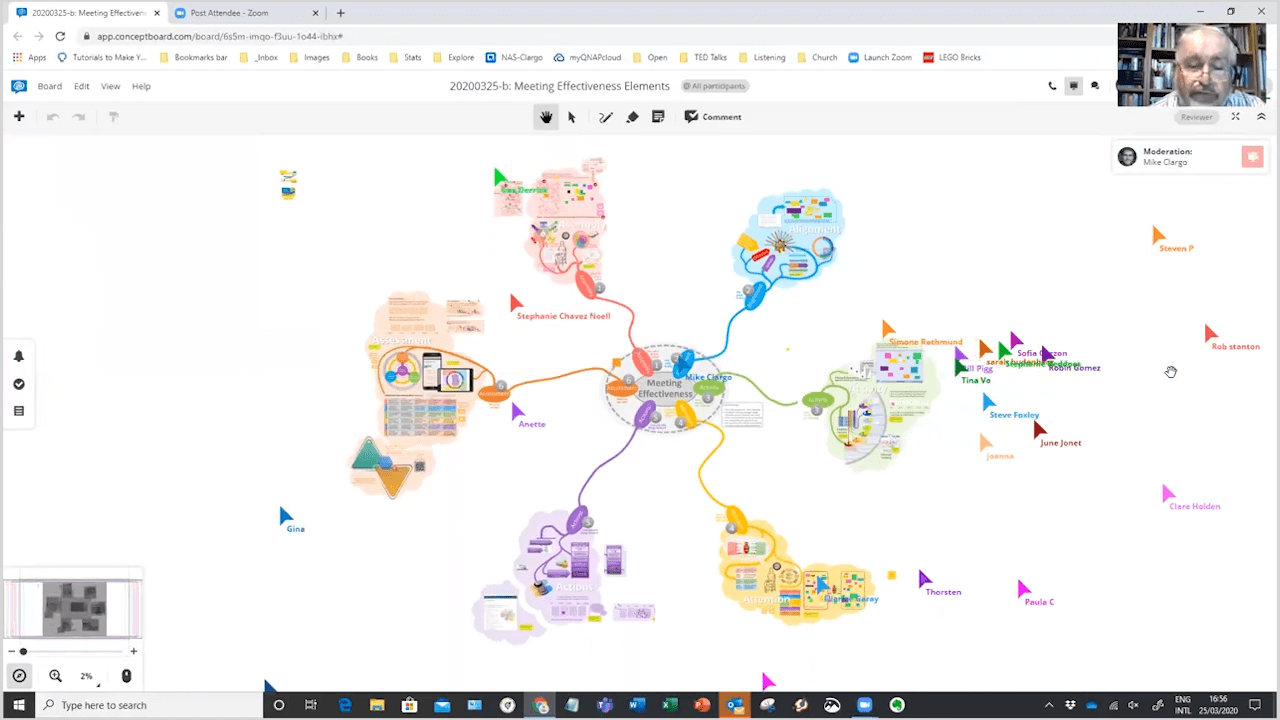Click the Reviewer role button
The height and width of the screenshot is (720, 1280).
pos(1196,117)
